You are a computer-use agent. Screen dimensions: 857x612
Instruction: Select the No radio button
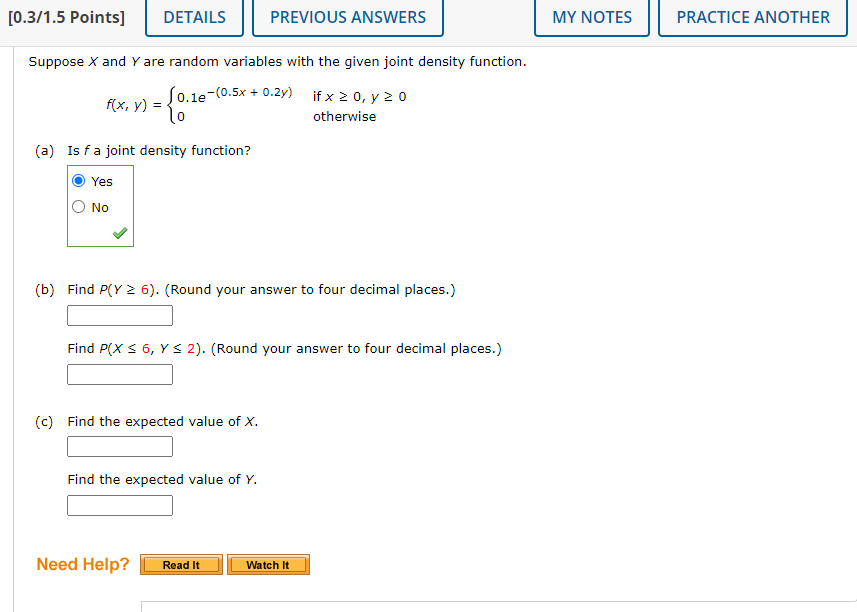(x=79, y=206)
